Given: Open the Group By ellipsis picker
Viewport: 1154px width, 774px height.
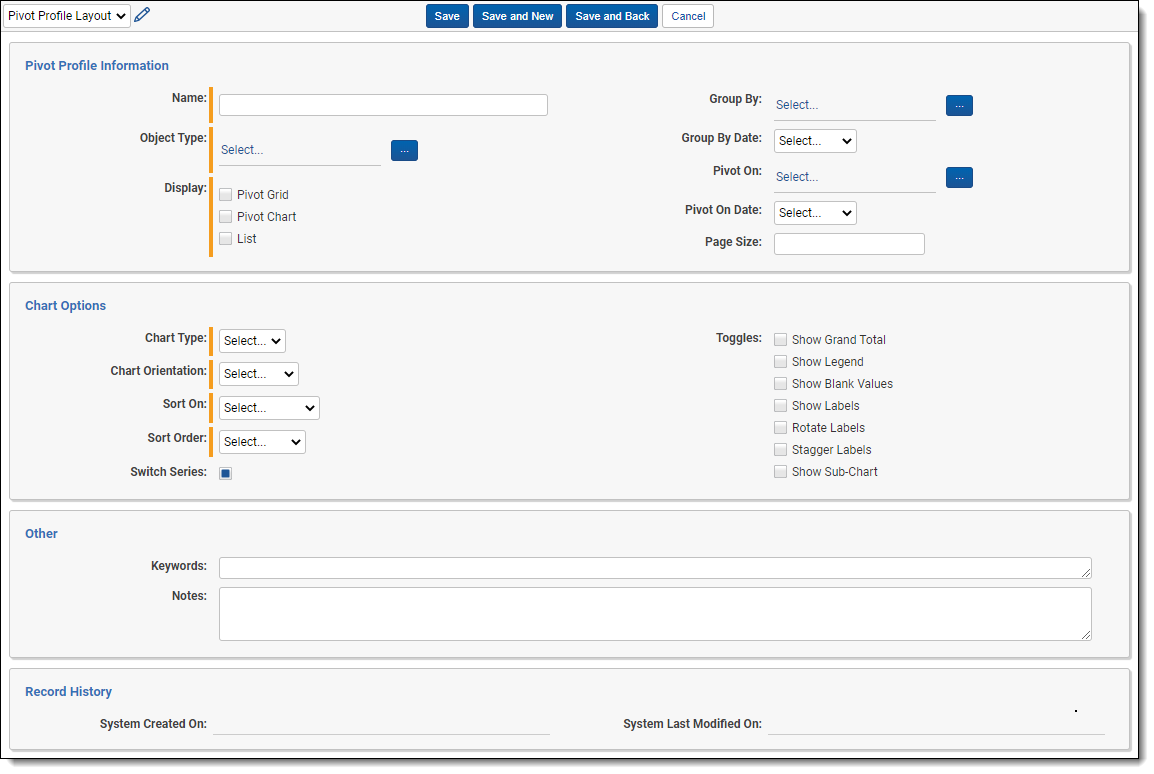Looking at the screenshot, I should coord(959,105).
